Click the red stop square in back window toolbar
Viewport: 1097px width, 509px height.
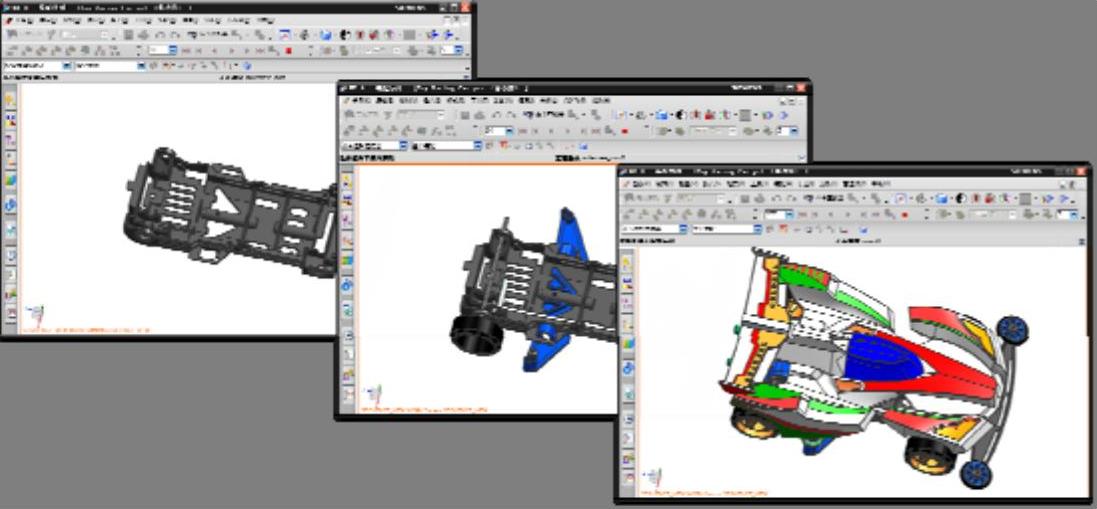[x=289, y=50]
